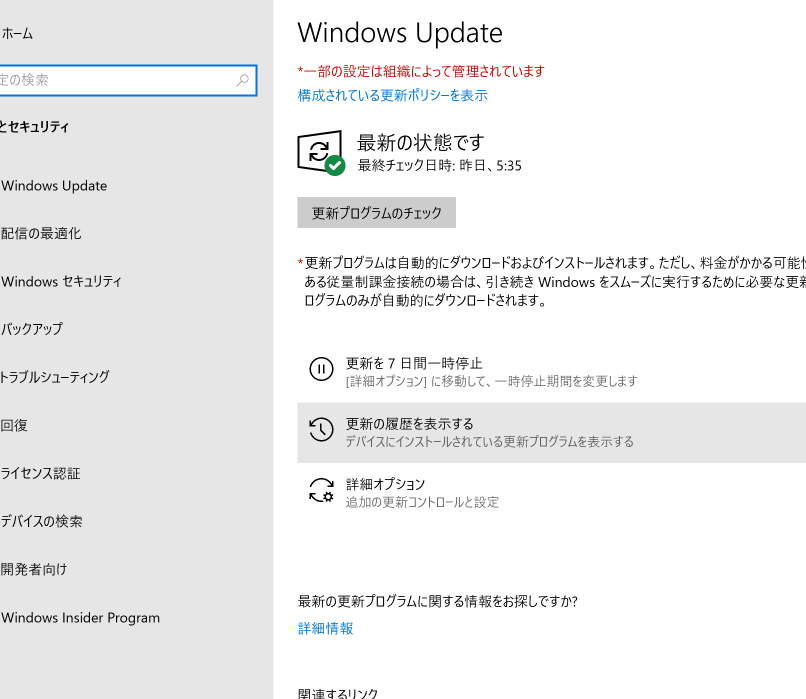Open the バックアップ section
Viewport: 806px width, 699px height.
(32, 330)
